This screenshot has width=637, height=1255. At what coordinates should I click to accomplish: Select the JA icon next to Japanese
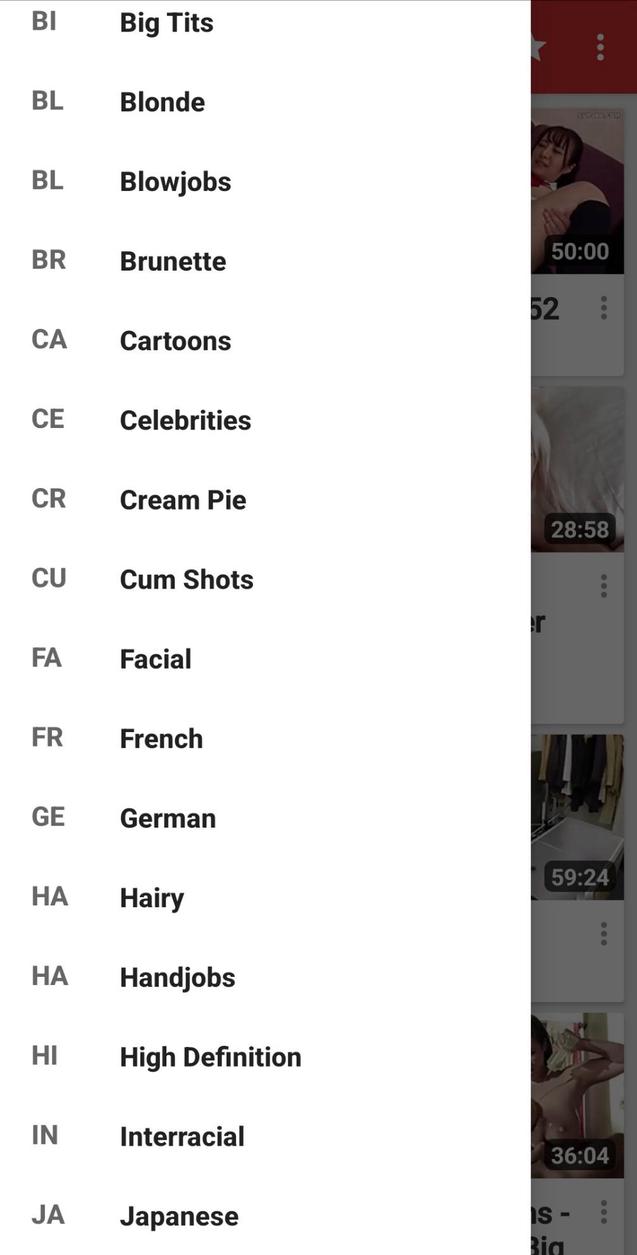pyautogui.click(x=47, y=1214)
